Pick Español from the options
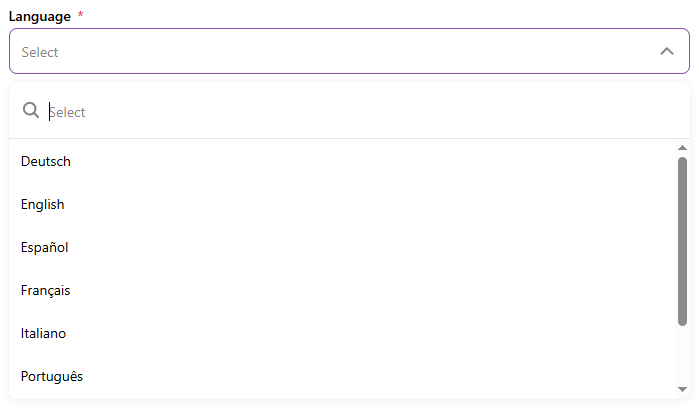The width and height of the screenshot is (699, 409). [45, 247]
